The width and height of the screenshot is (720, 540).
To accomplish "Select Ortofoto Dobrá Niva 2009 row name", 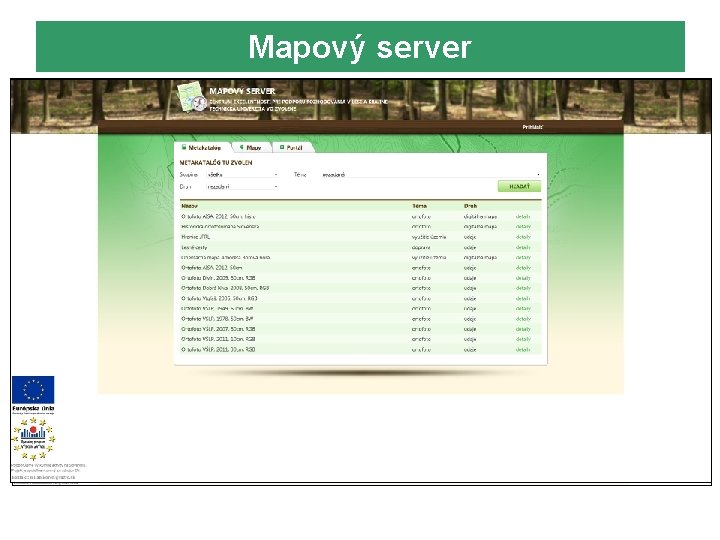I will click(x=225, y=288).
